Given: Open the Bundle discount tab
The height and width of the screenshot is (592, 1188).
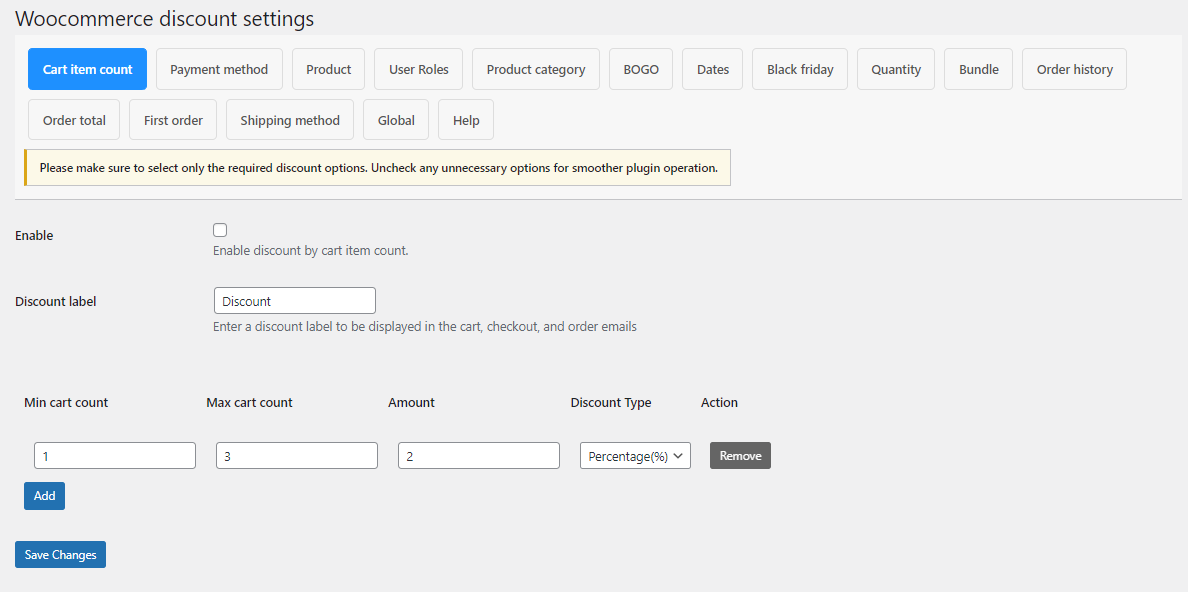Looking at the screenshot, I should pos(978,69).
